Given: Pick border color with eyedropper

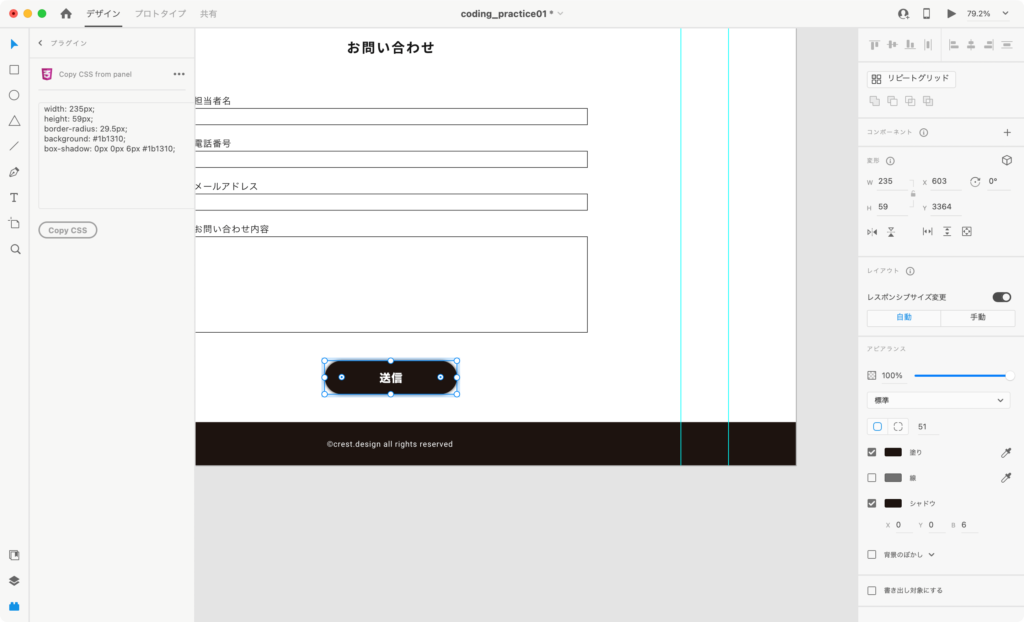Looking at the screenshot, I should coord(1006,478).
